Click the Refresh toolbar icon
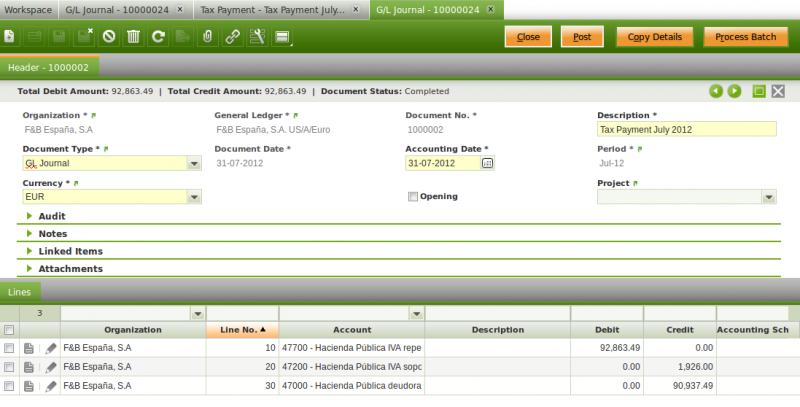This screenshot has width=800, height=407. (x=157, y=37)
